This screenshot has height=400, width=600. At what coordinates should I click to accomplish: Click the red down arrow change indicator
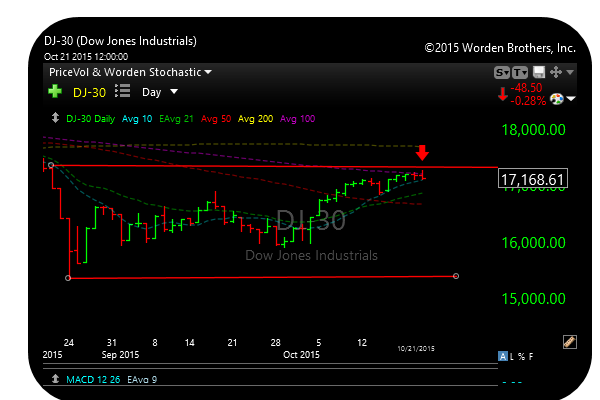[502, 94]
